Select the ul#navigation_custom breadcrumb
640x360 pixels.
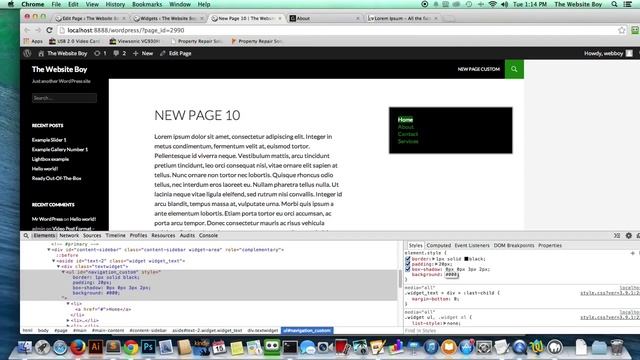click(x=307, y=330)
